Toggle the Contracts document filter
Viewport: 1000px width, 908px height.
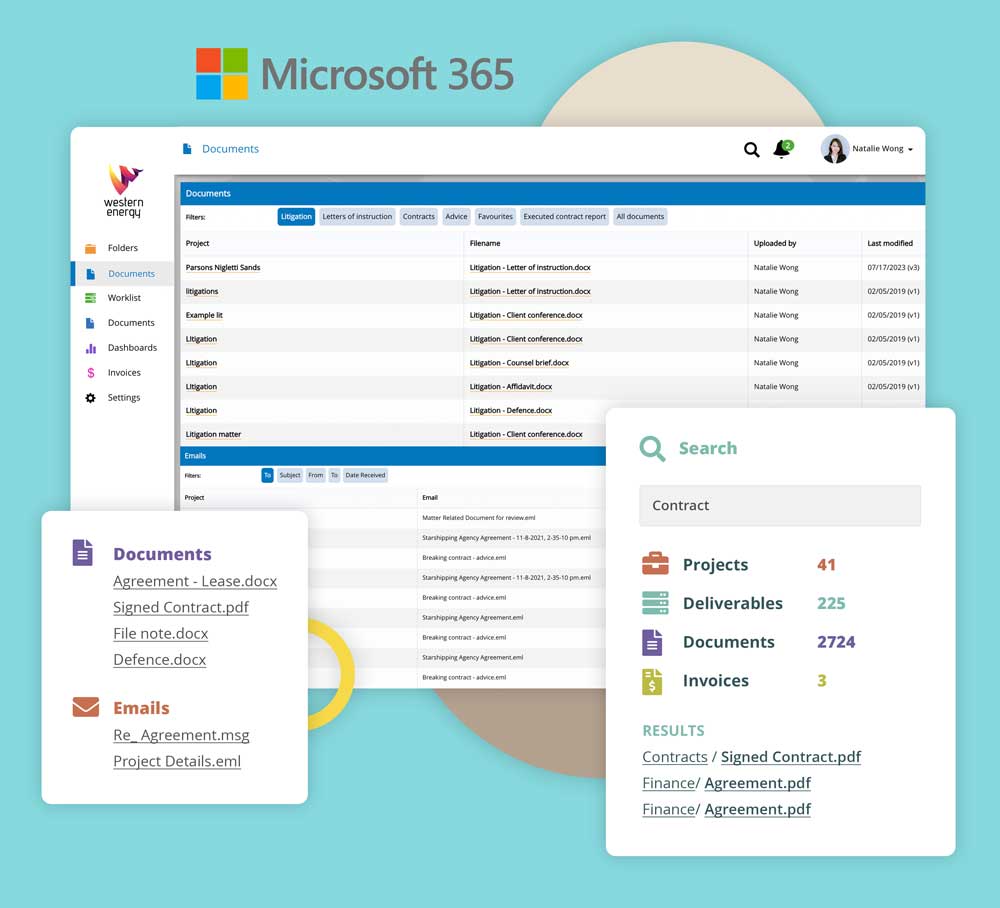(x=418, y=217)
